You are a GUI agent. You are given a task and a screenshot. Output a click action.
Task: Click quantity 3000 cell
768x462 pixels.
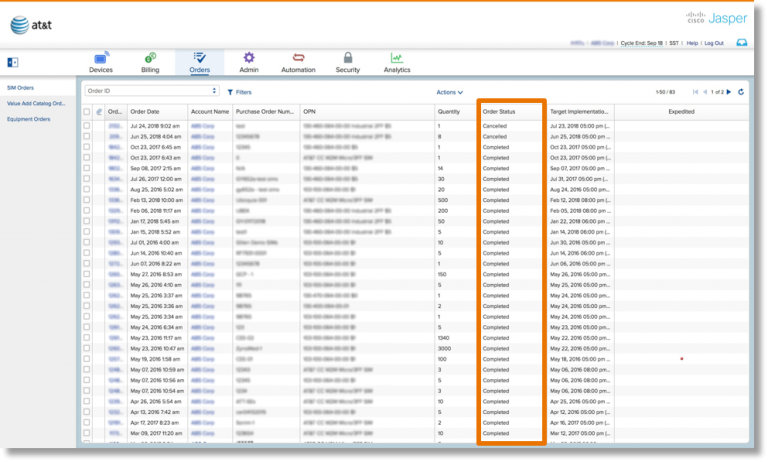[x=444, y=349]
